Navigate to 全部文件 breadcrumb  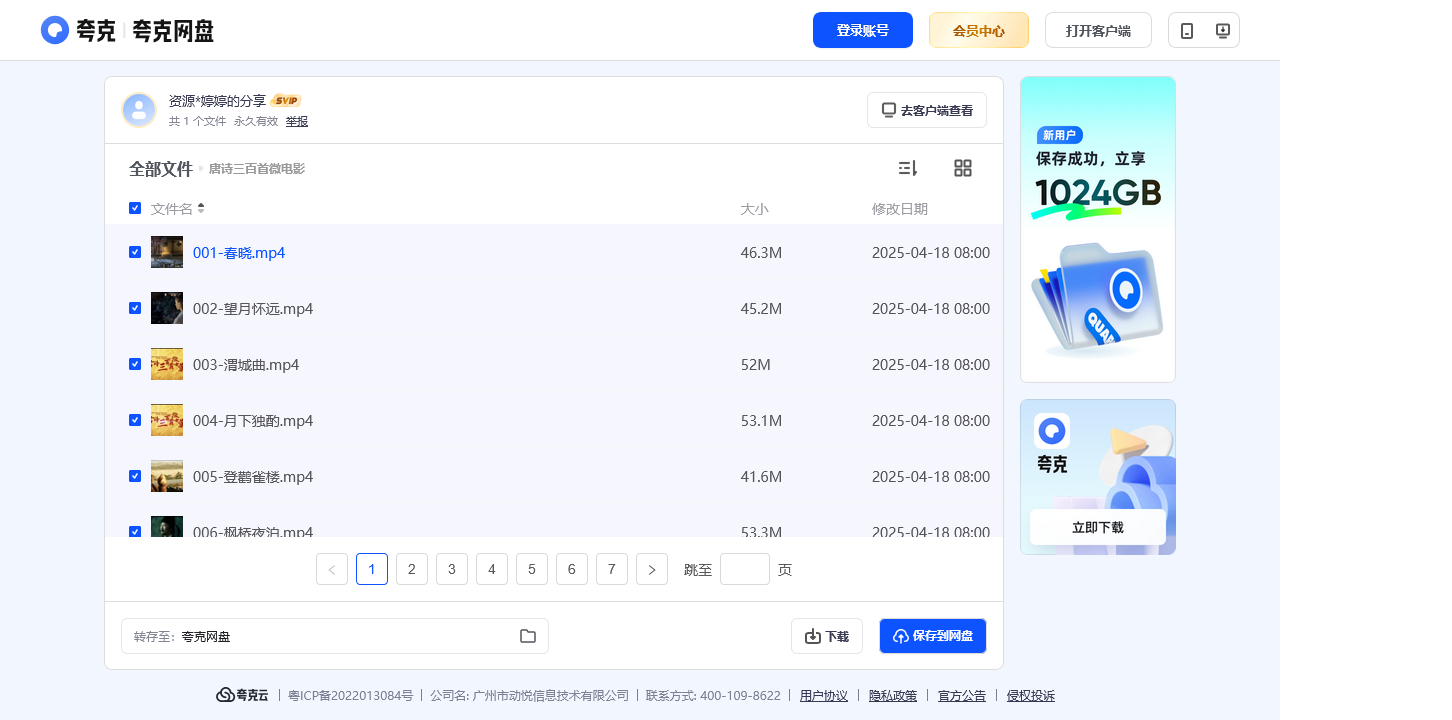point(161,169)
